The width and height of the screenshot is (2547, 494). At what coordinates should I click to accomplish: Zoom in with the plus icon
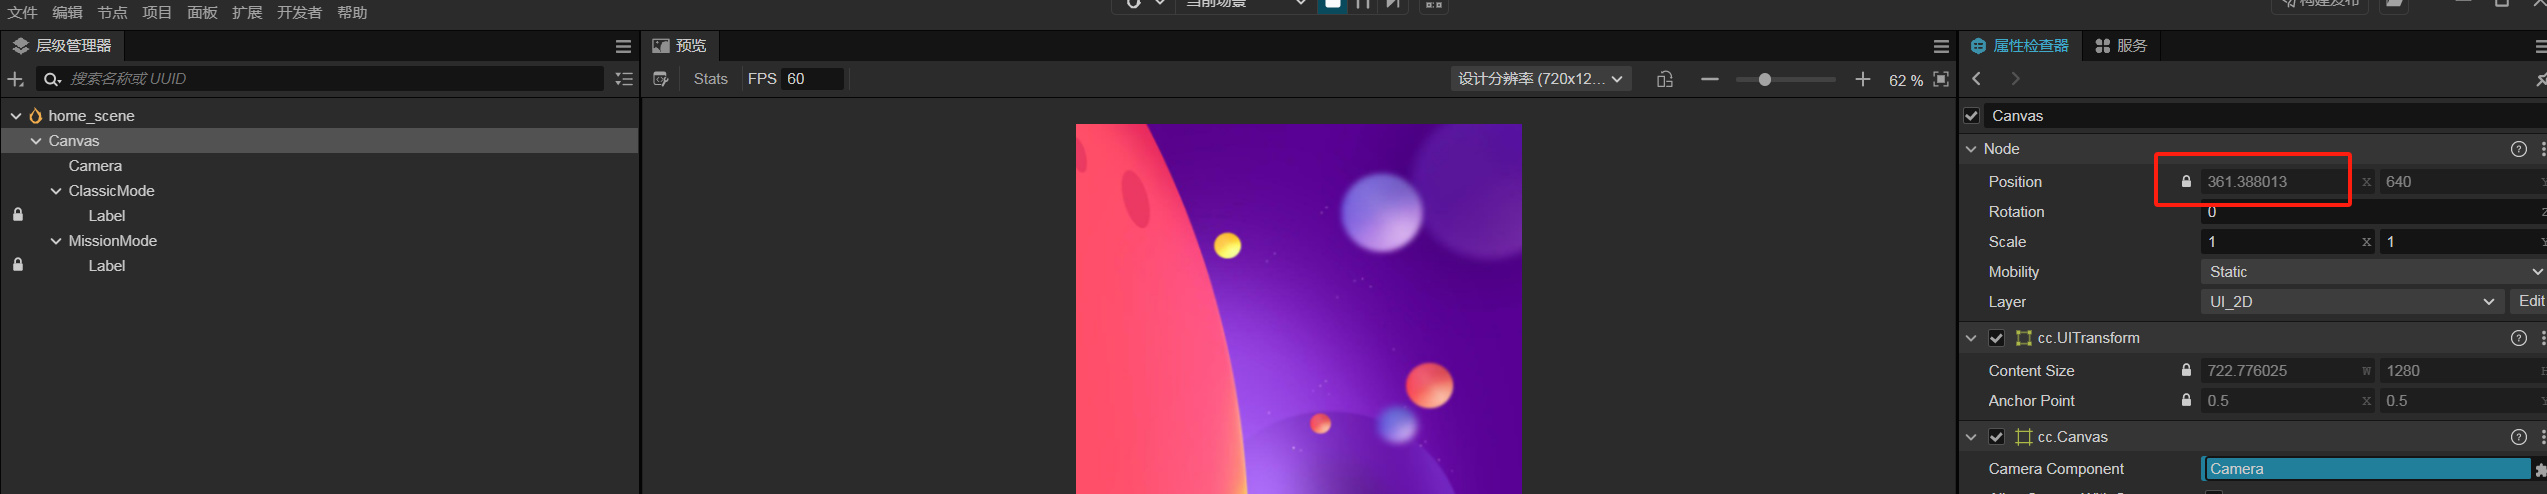[x=1862, y=79]
